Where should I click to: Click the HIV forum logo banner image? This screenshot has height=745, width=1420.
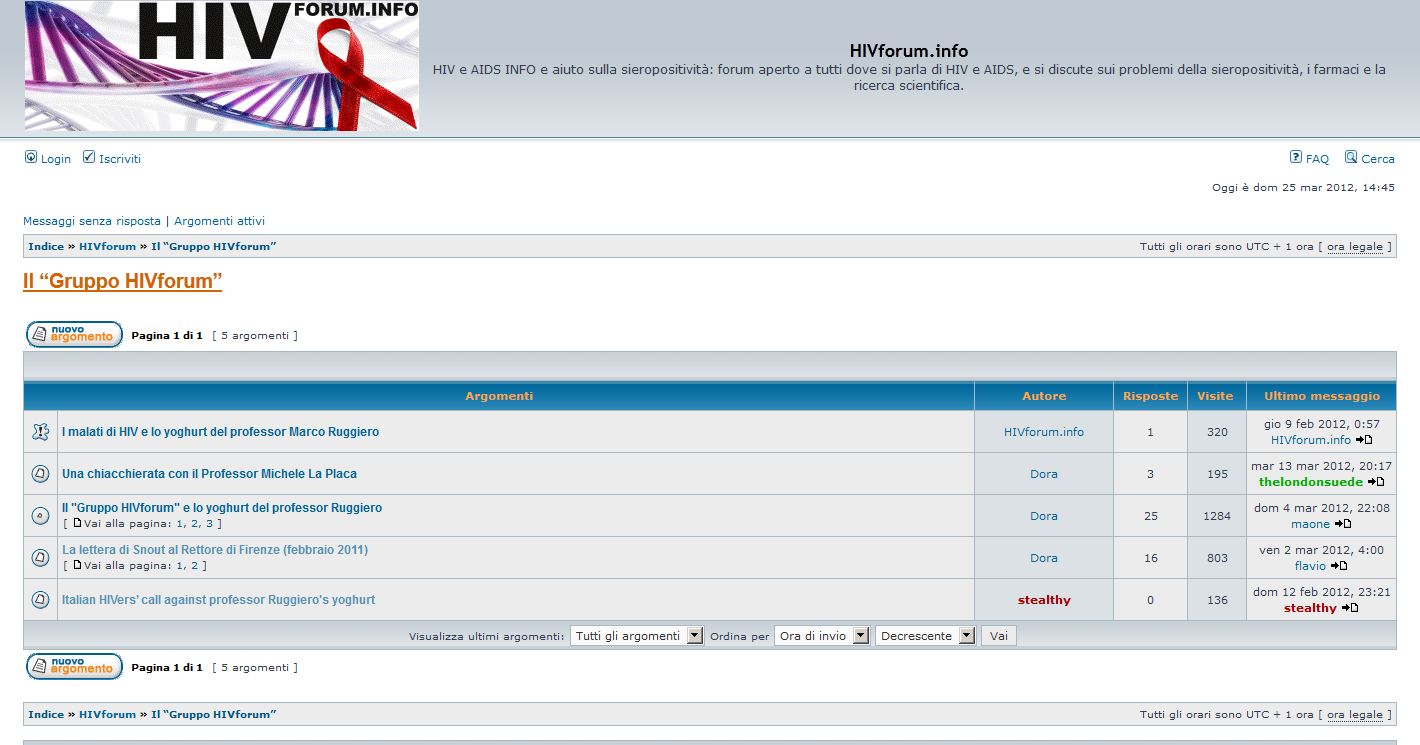click(x=222, y=66)
